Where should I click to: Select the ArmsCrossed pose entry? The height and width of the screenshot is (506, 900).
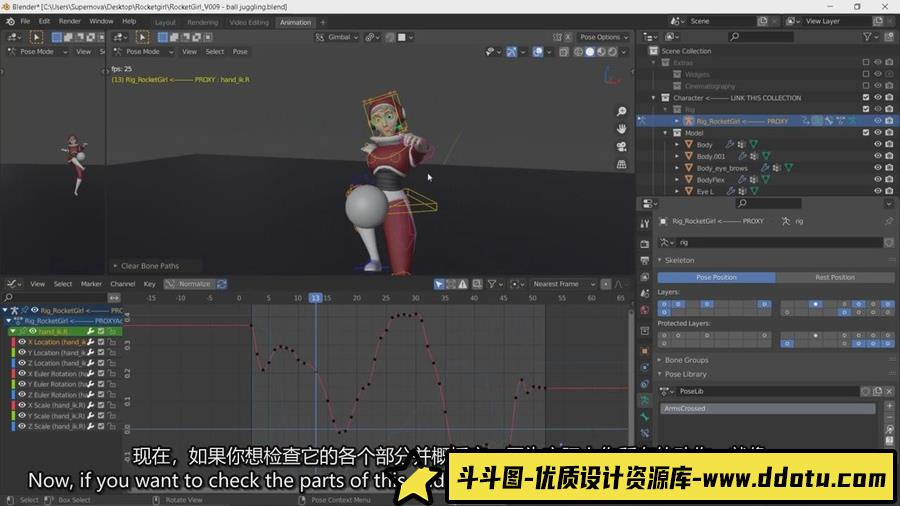coord(767,408)
